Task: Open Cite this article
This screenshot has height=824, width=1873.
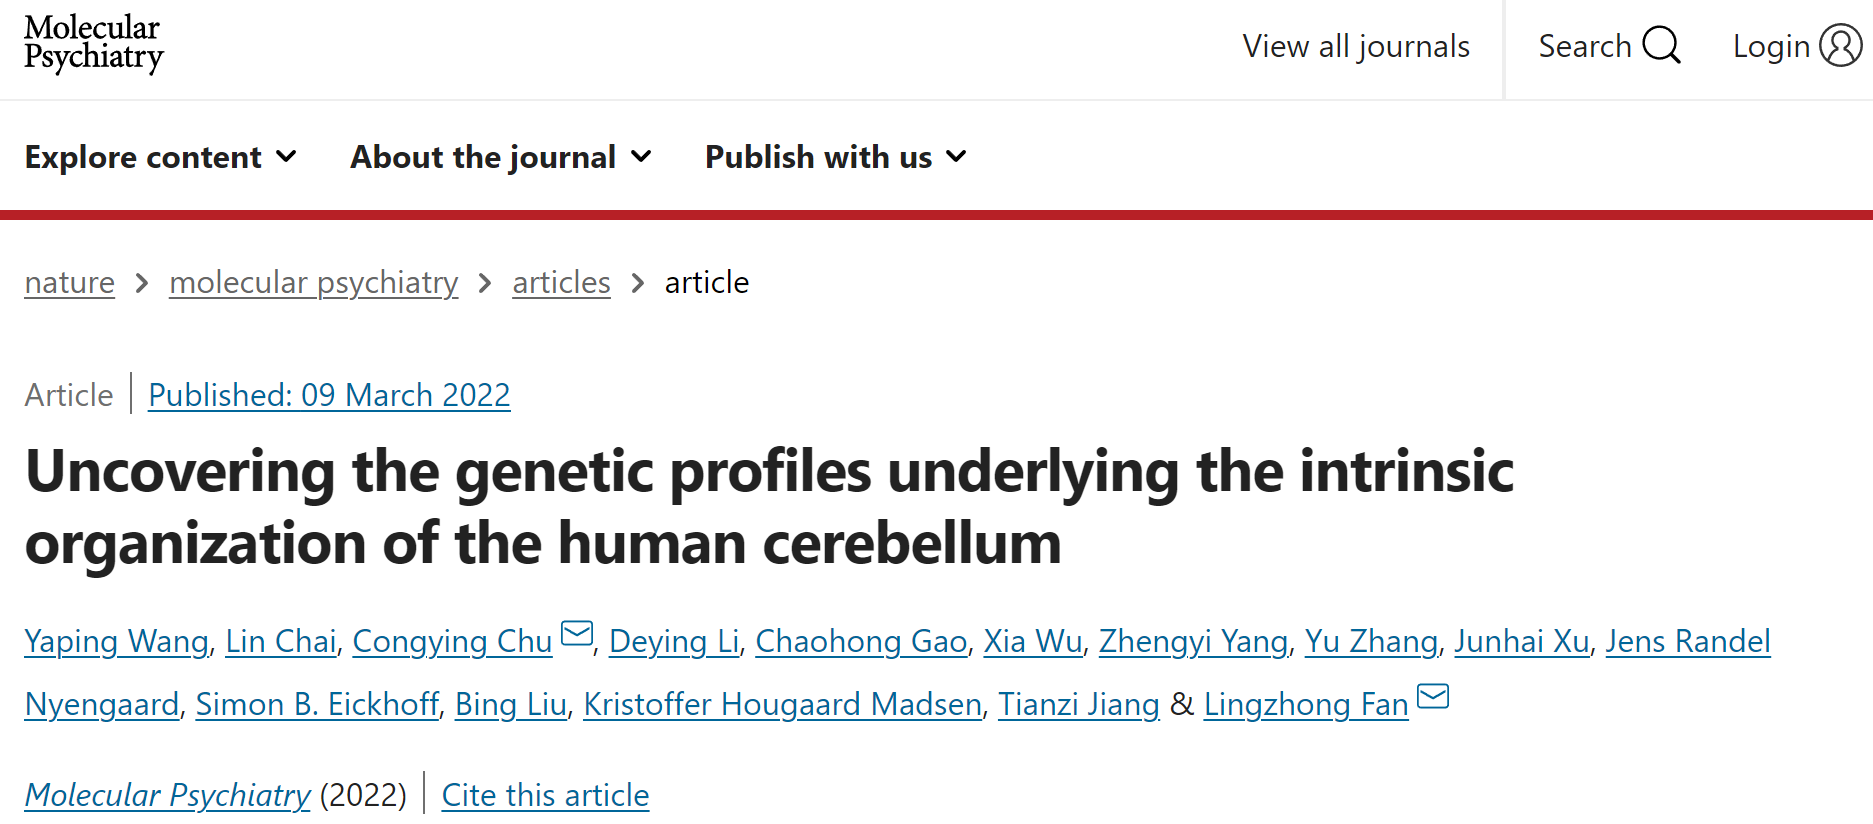Action: 545,795
